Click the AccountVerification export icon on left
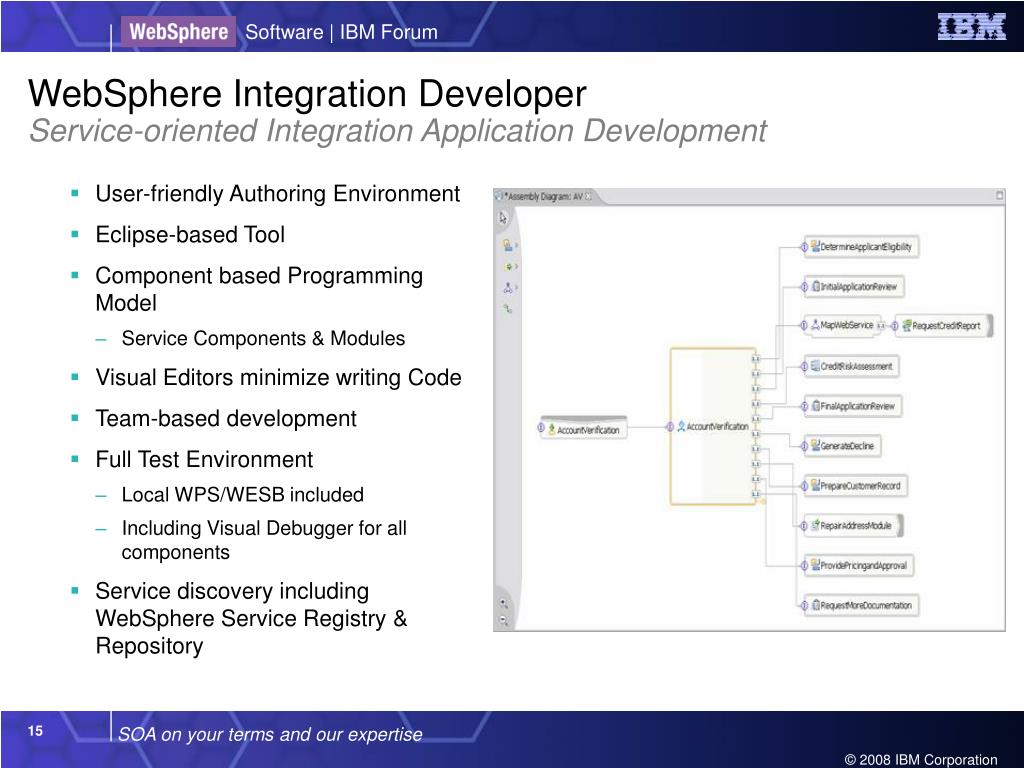The image size is (1024, 768). (x=552, y=430)
